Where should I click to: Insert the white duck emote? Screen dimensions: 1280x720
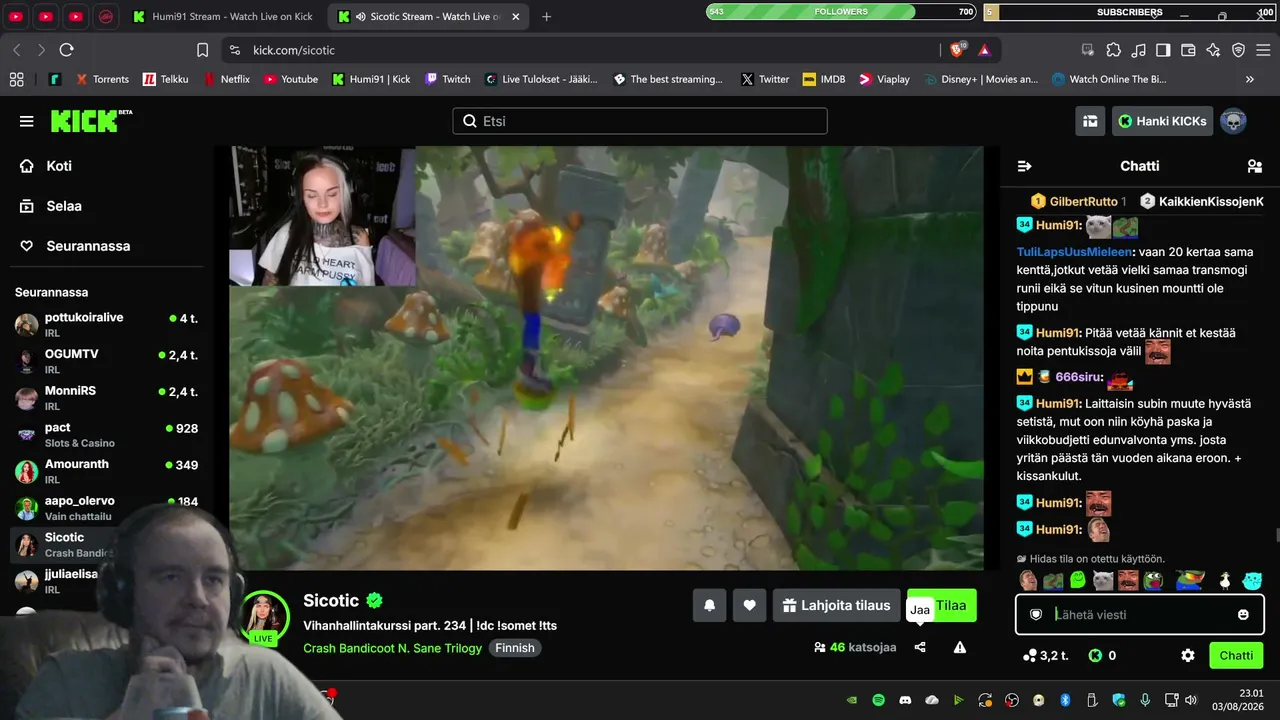point(1224,580)
